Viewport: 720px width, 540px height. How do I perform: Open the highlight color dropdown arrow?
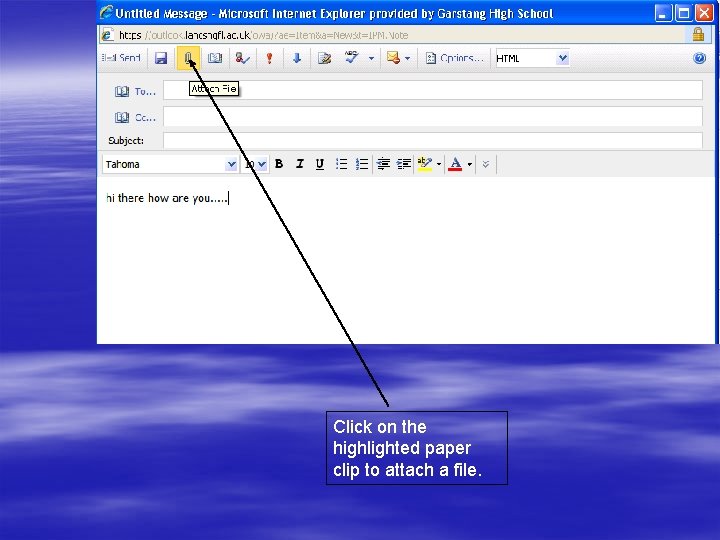(439, 164)
